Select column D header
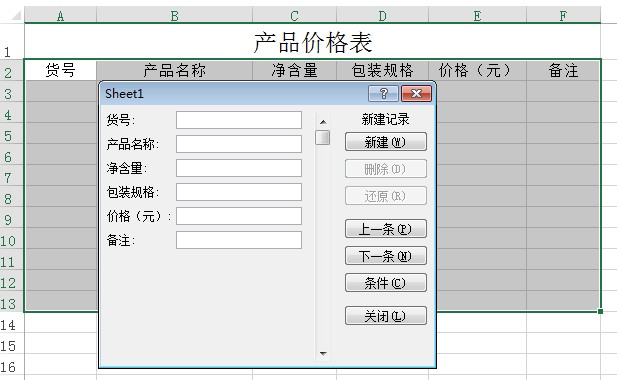Image resolution: width=617 pixels, height=380 pixels. point(382,16)
